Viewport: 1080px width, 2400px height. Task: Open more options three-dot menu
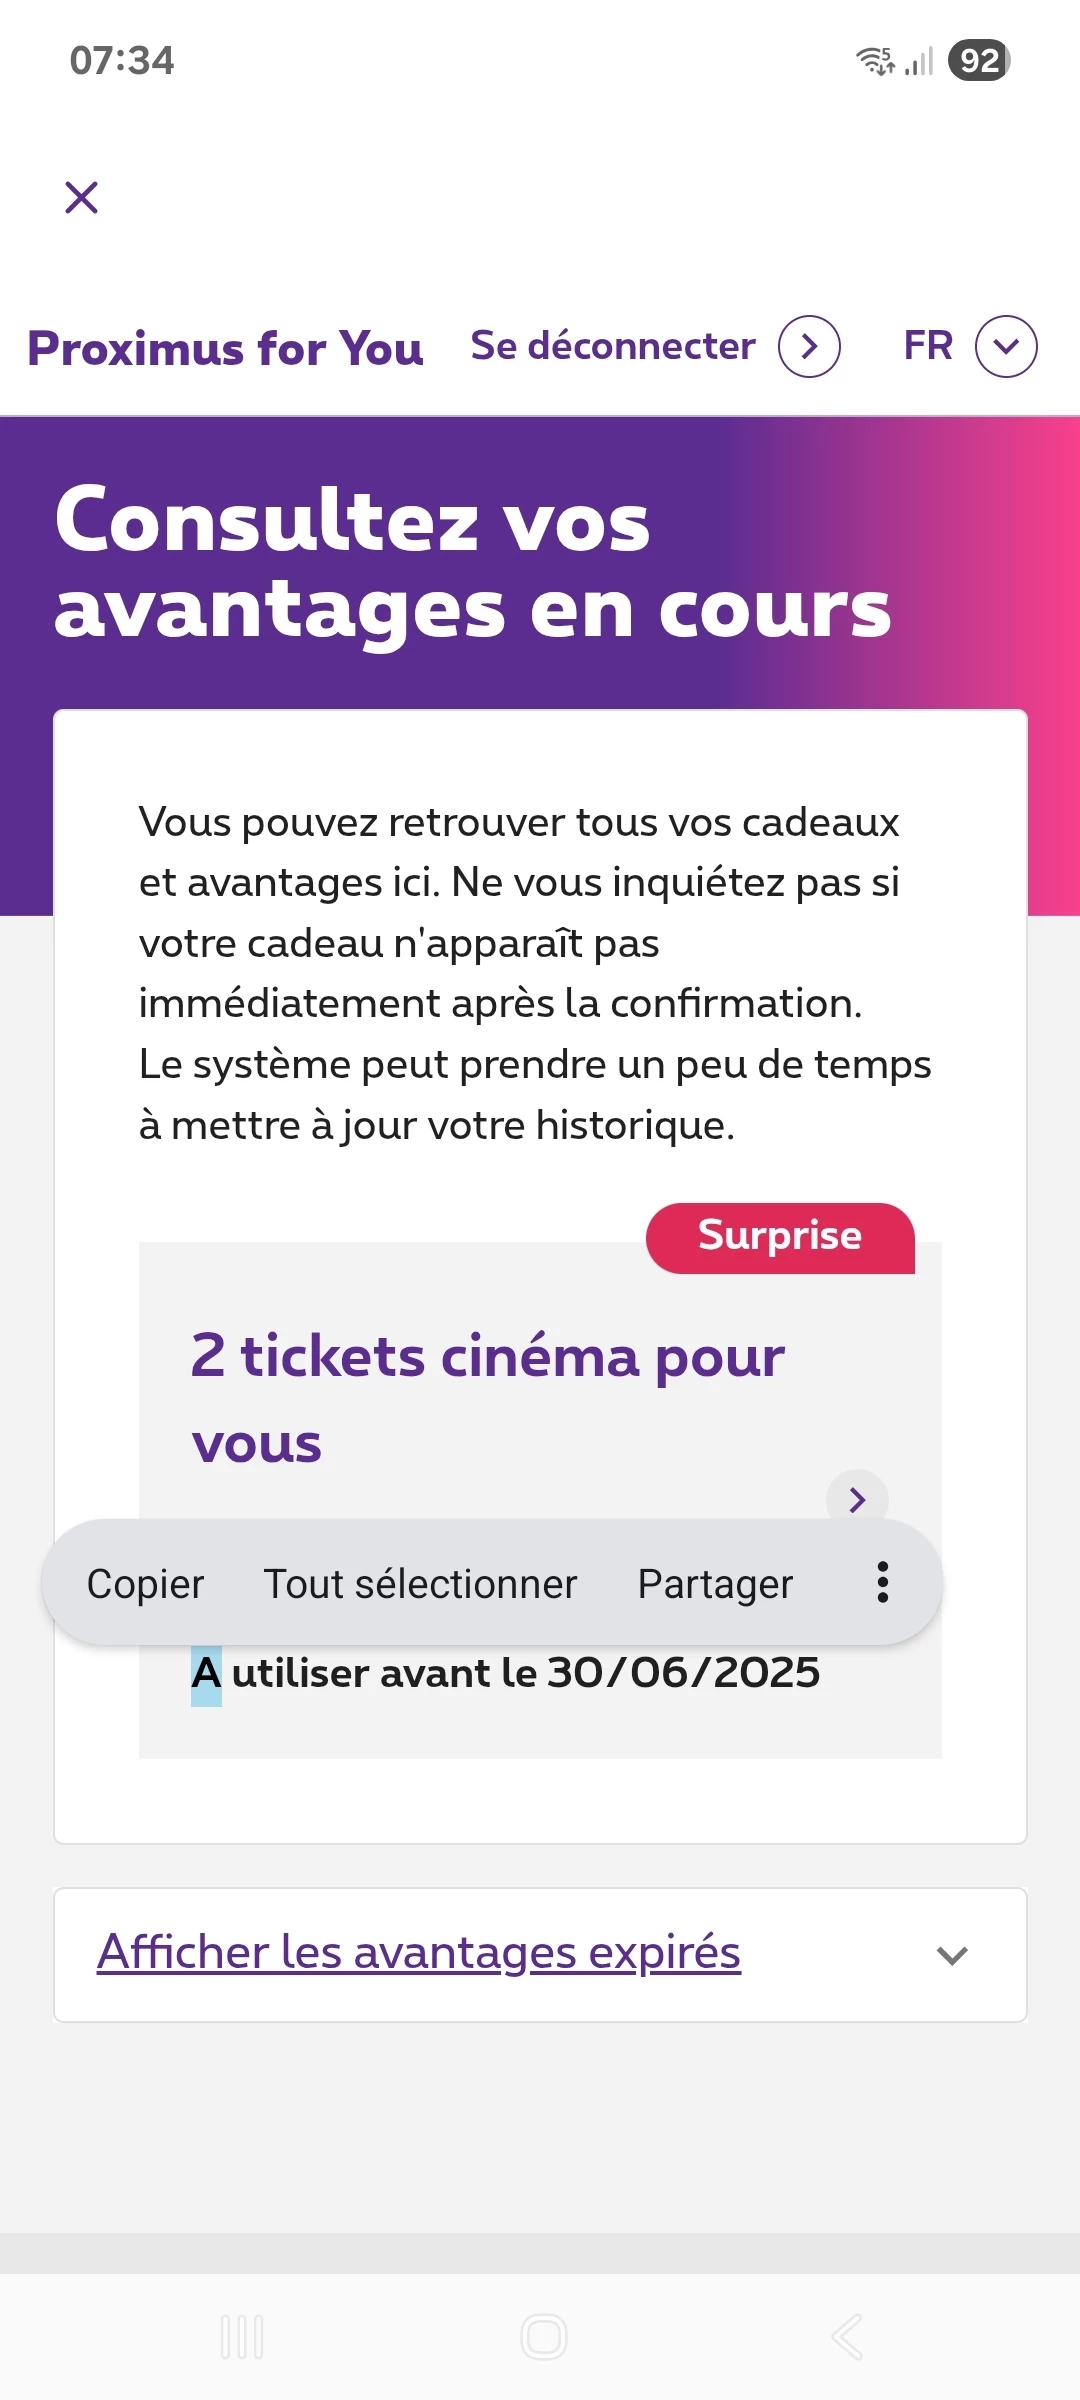[x=882, y=1583]
